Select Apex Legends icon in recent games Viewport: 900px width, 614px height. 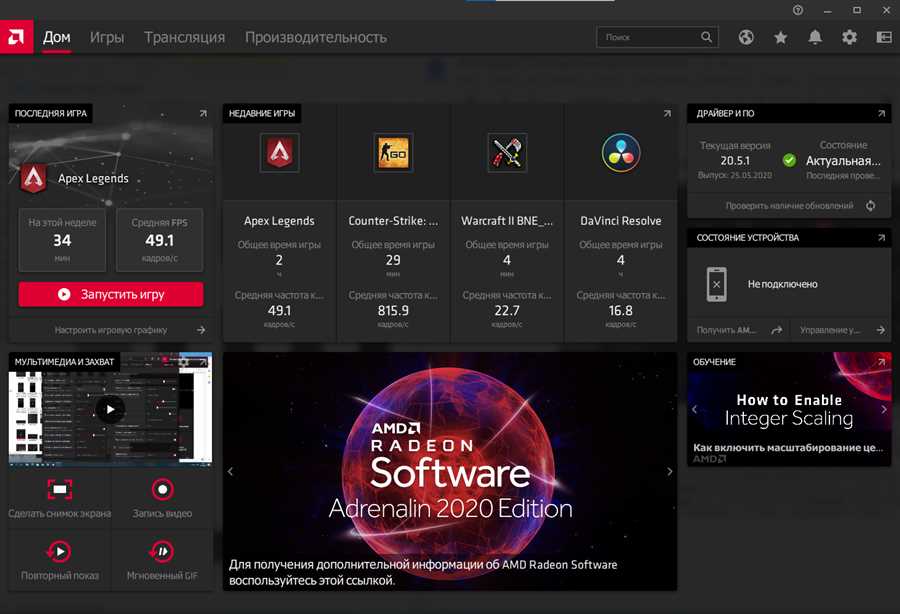(x=280, y=153)
